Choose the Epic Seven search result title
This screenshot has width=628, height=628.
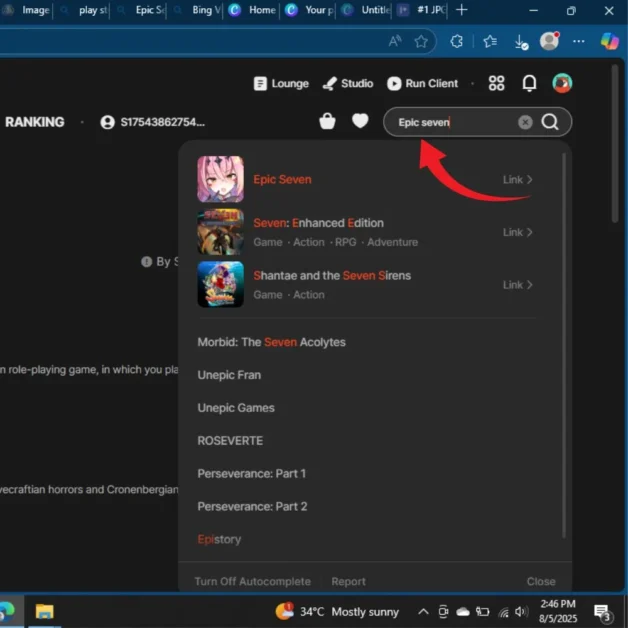point(282,179)
